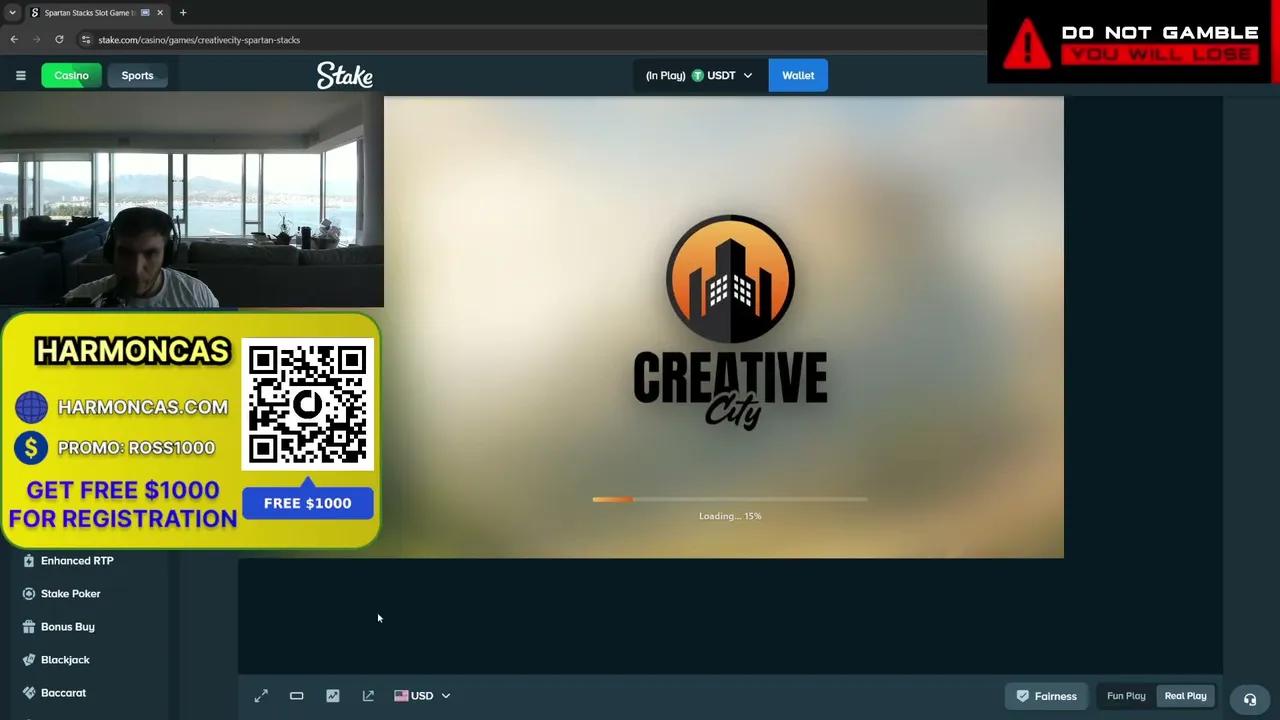Open Enhanced RTP in sidebar
Image resolution: width=1280 pixels, height=720 pixels.
(x=77, y=560)
